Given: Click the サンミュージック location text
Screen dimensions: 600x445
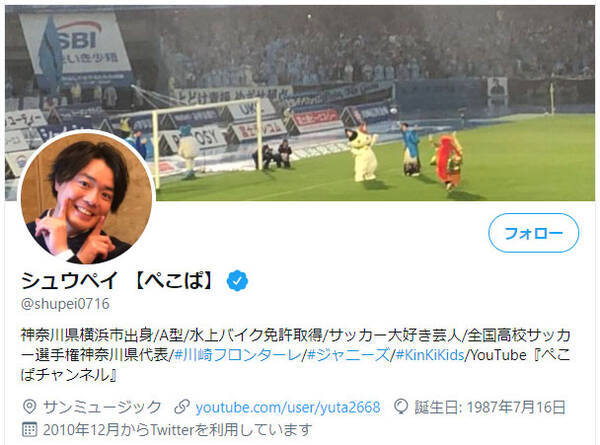Looking at the screenshot, I should [x=102, y=408].
